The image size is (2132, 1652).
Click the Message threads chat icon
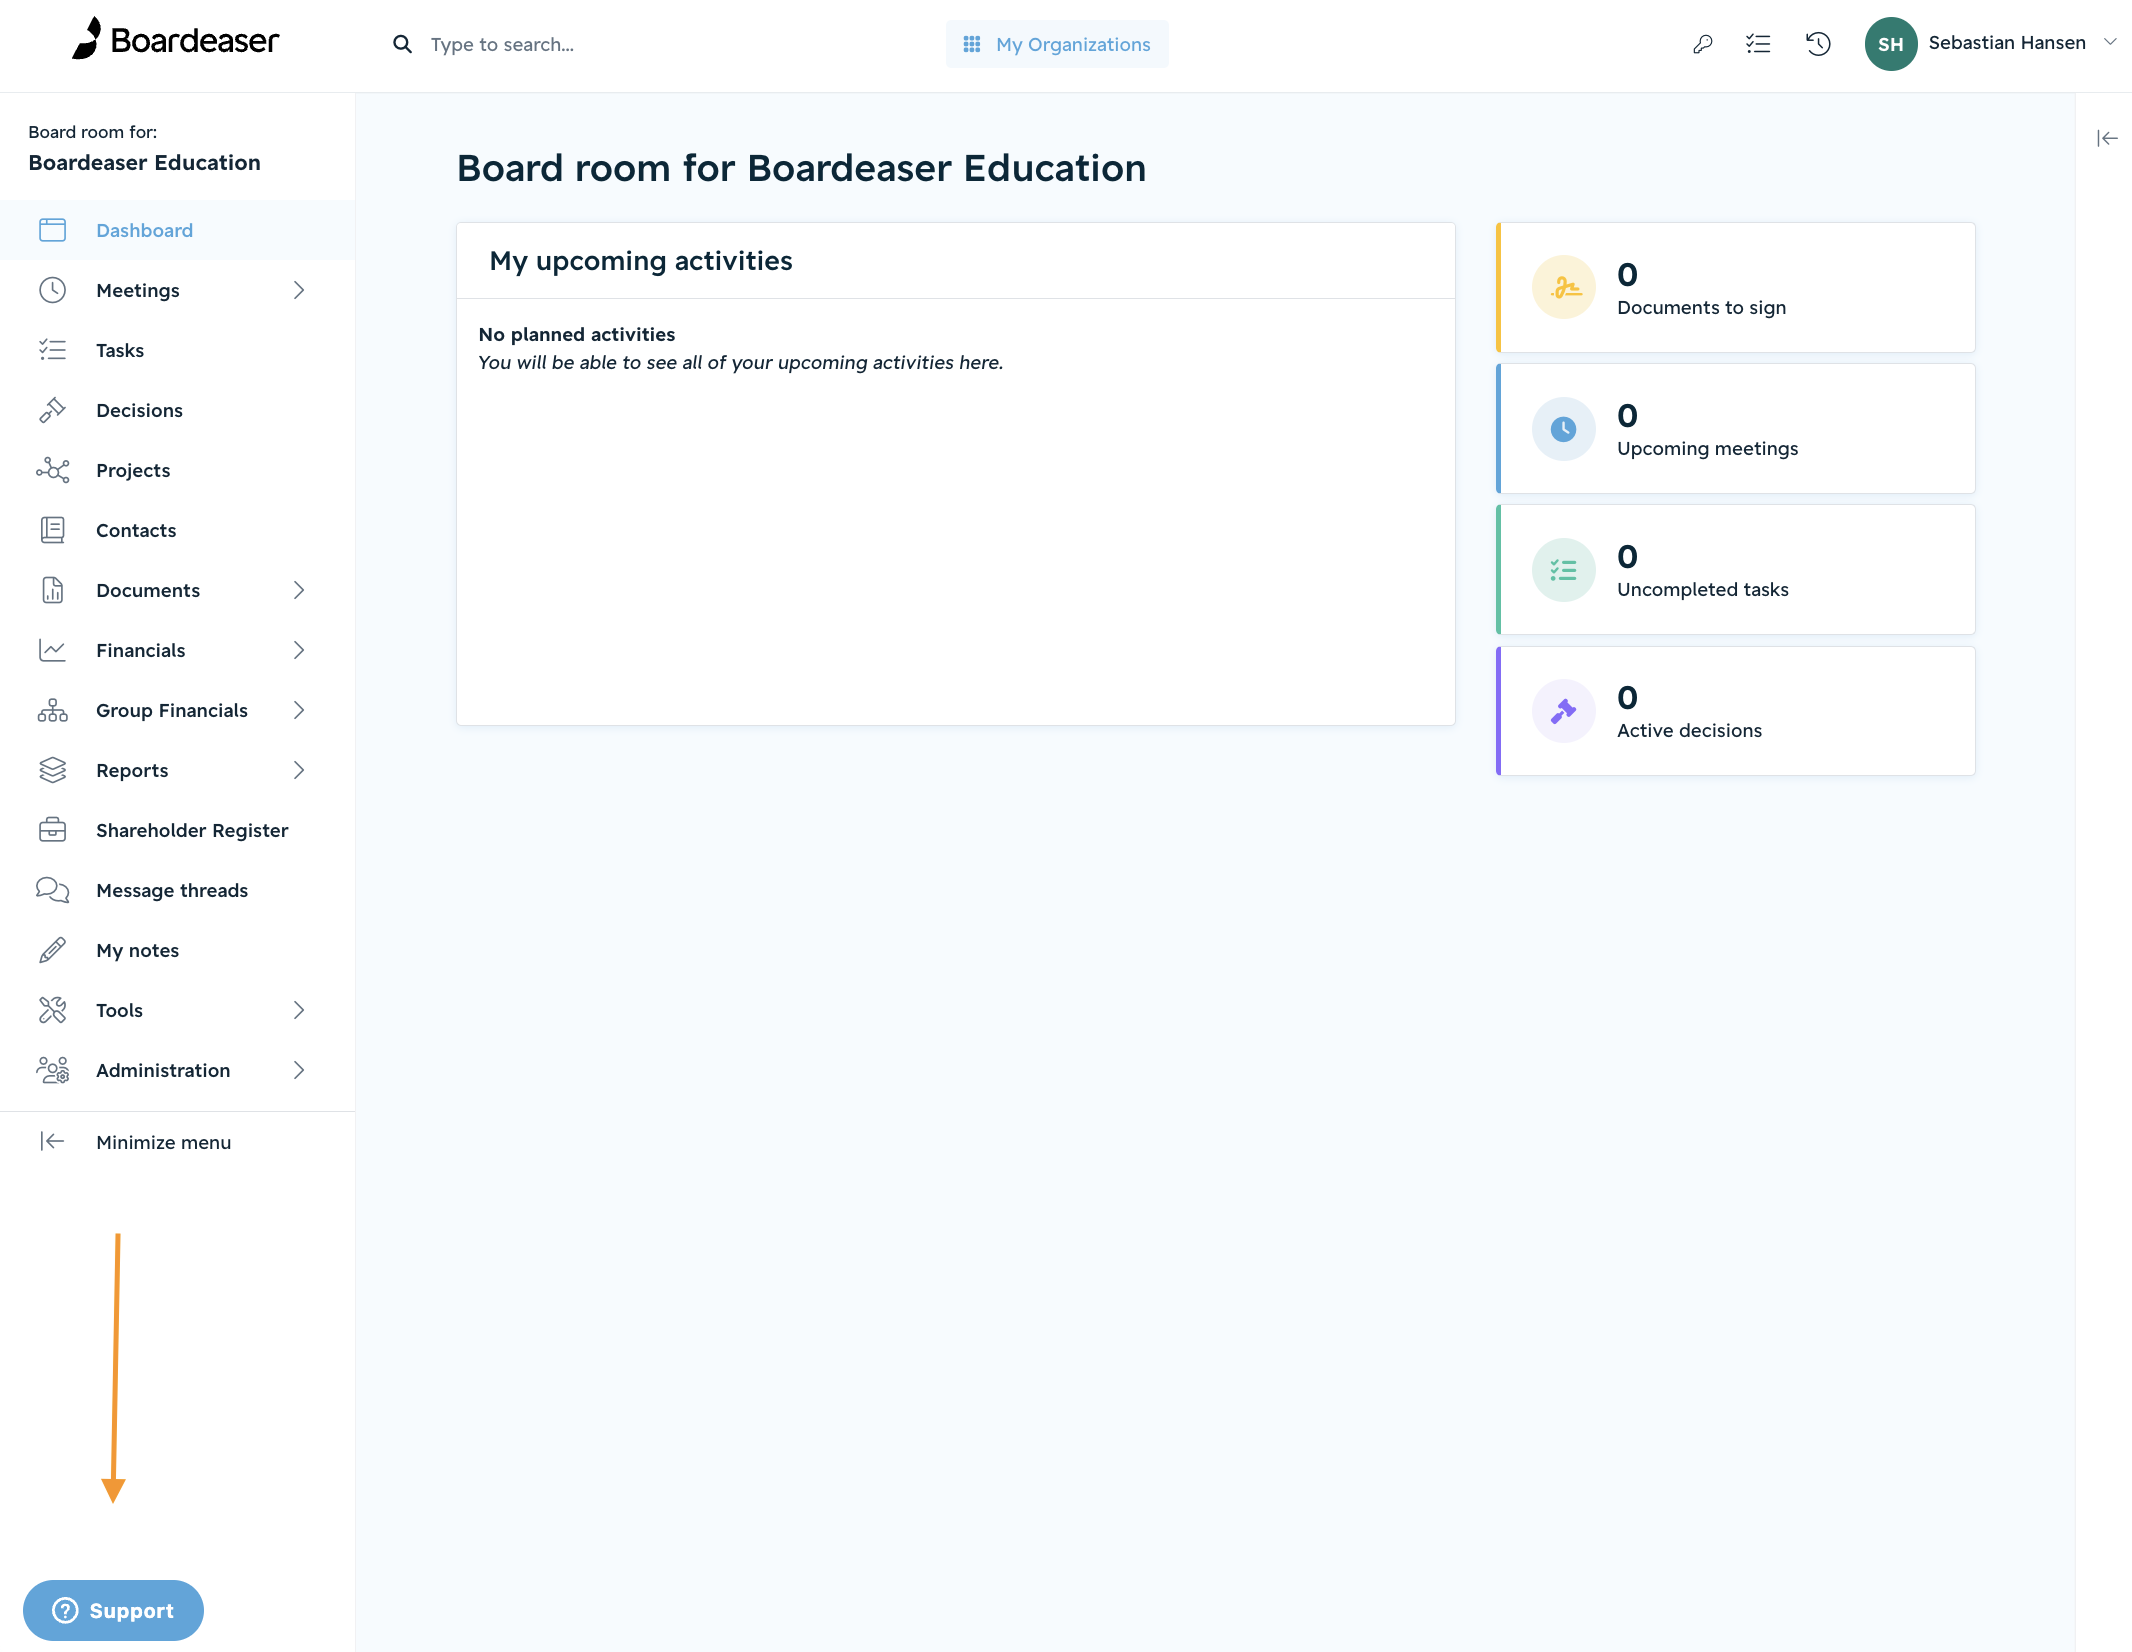52,890
